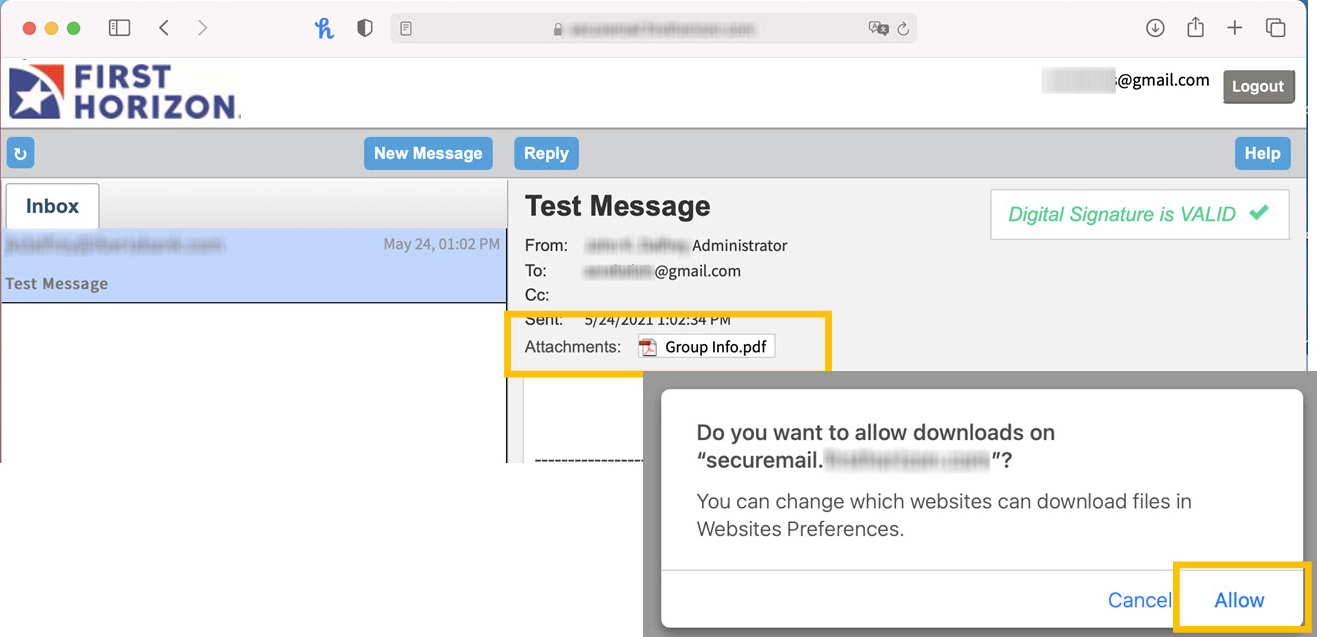This screenshot has width=1317, height=637.
Task: Cancel the download permission dialog
Action: click(1139, 600)
